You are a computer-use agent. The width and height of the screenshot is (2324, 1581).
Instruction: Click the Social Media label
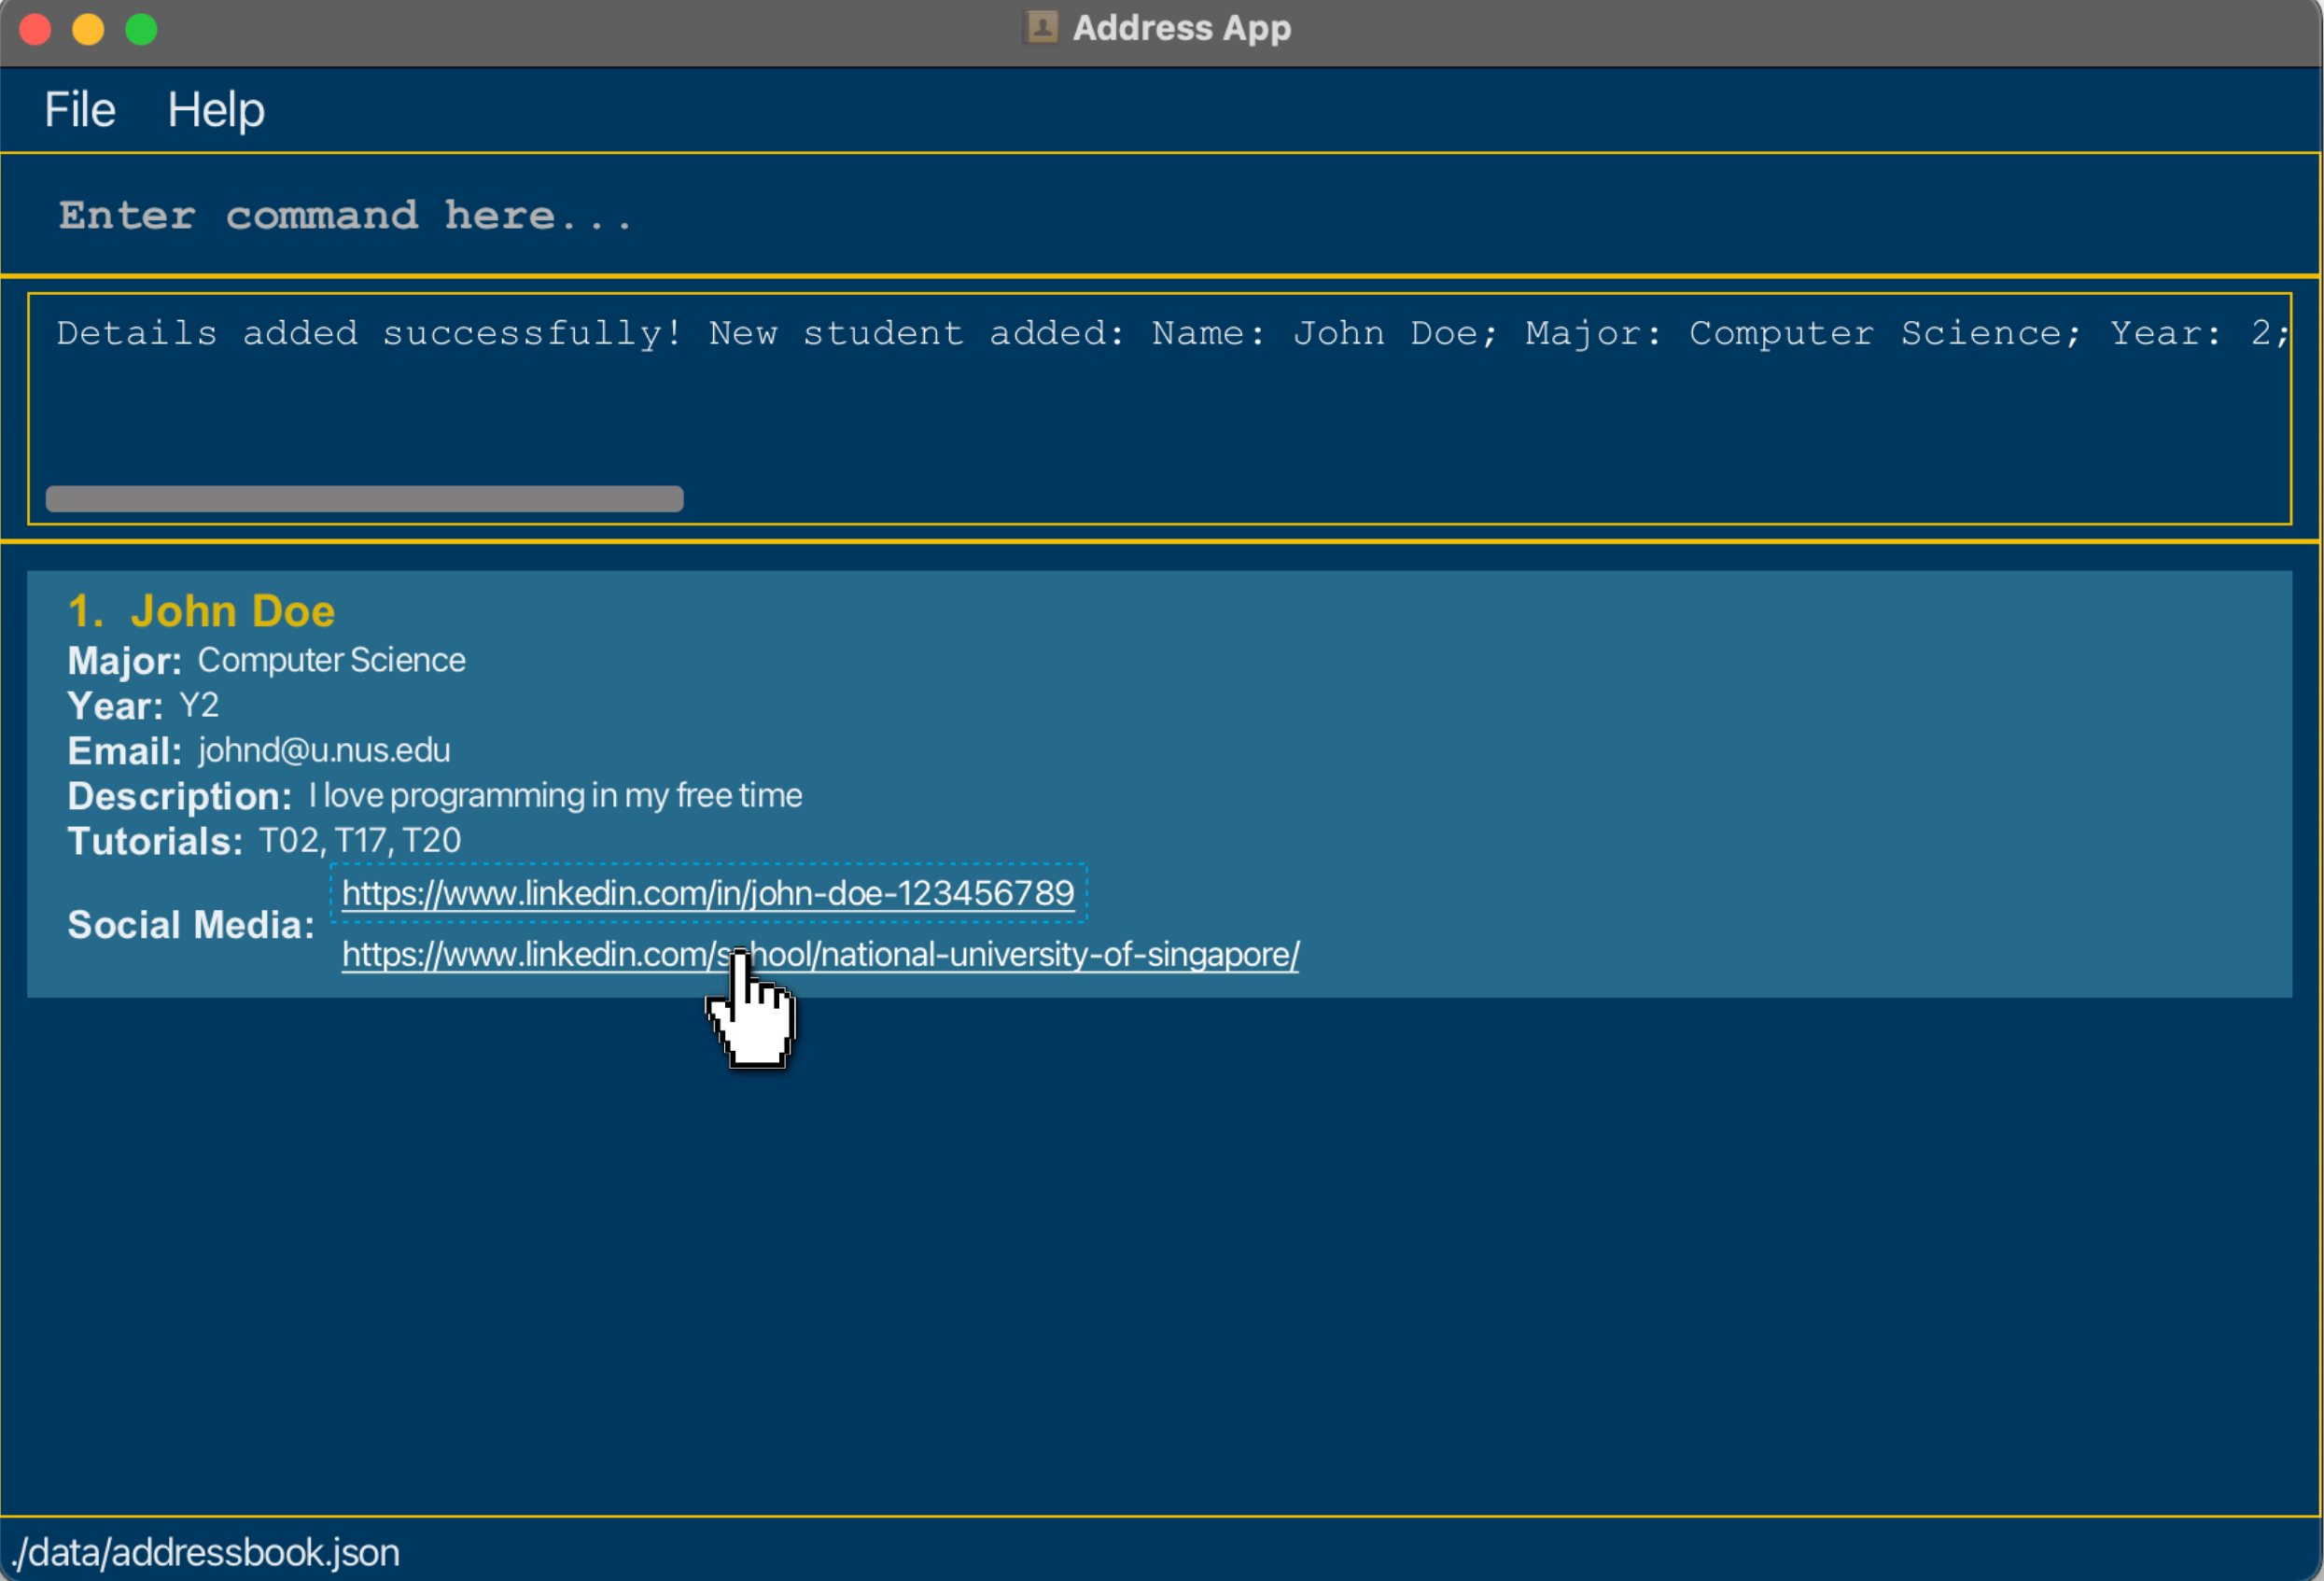[x=190, y=925]
